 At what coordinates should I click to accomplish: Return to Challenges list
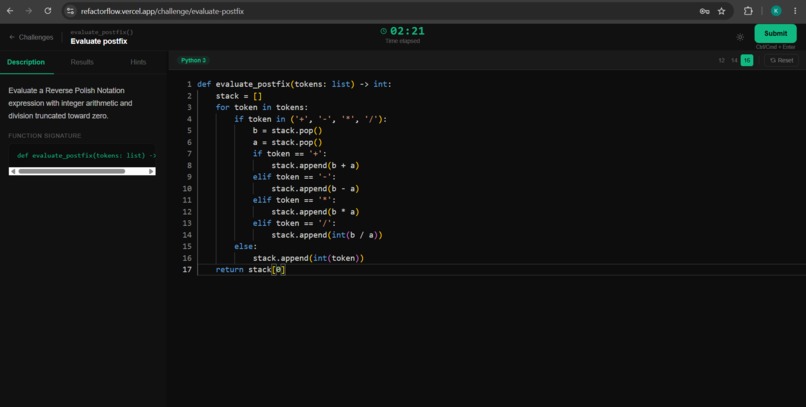click(x=31, y=37)
